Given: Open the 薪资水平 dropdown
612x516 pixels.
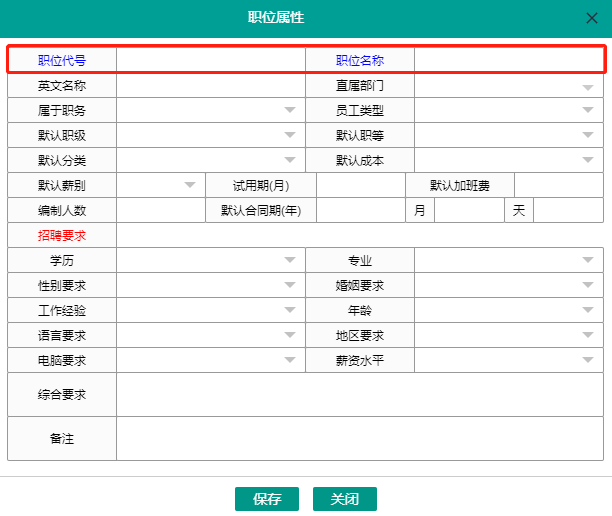Looking at the screenshot, I should pyautogui.click(x=588, y=360).
